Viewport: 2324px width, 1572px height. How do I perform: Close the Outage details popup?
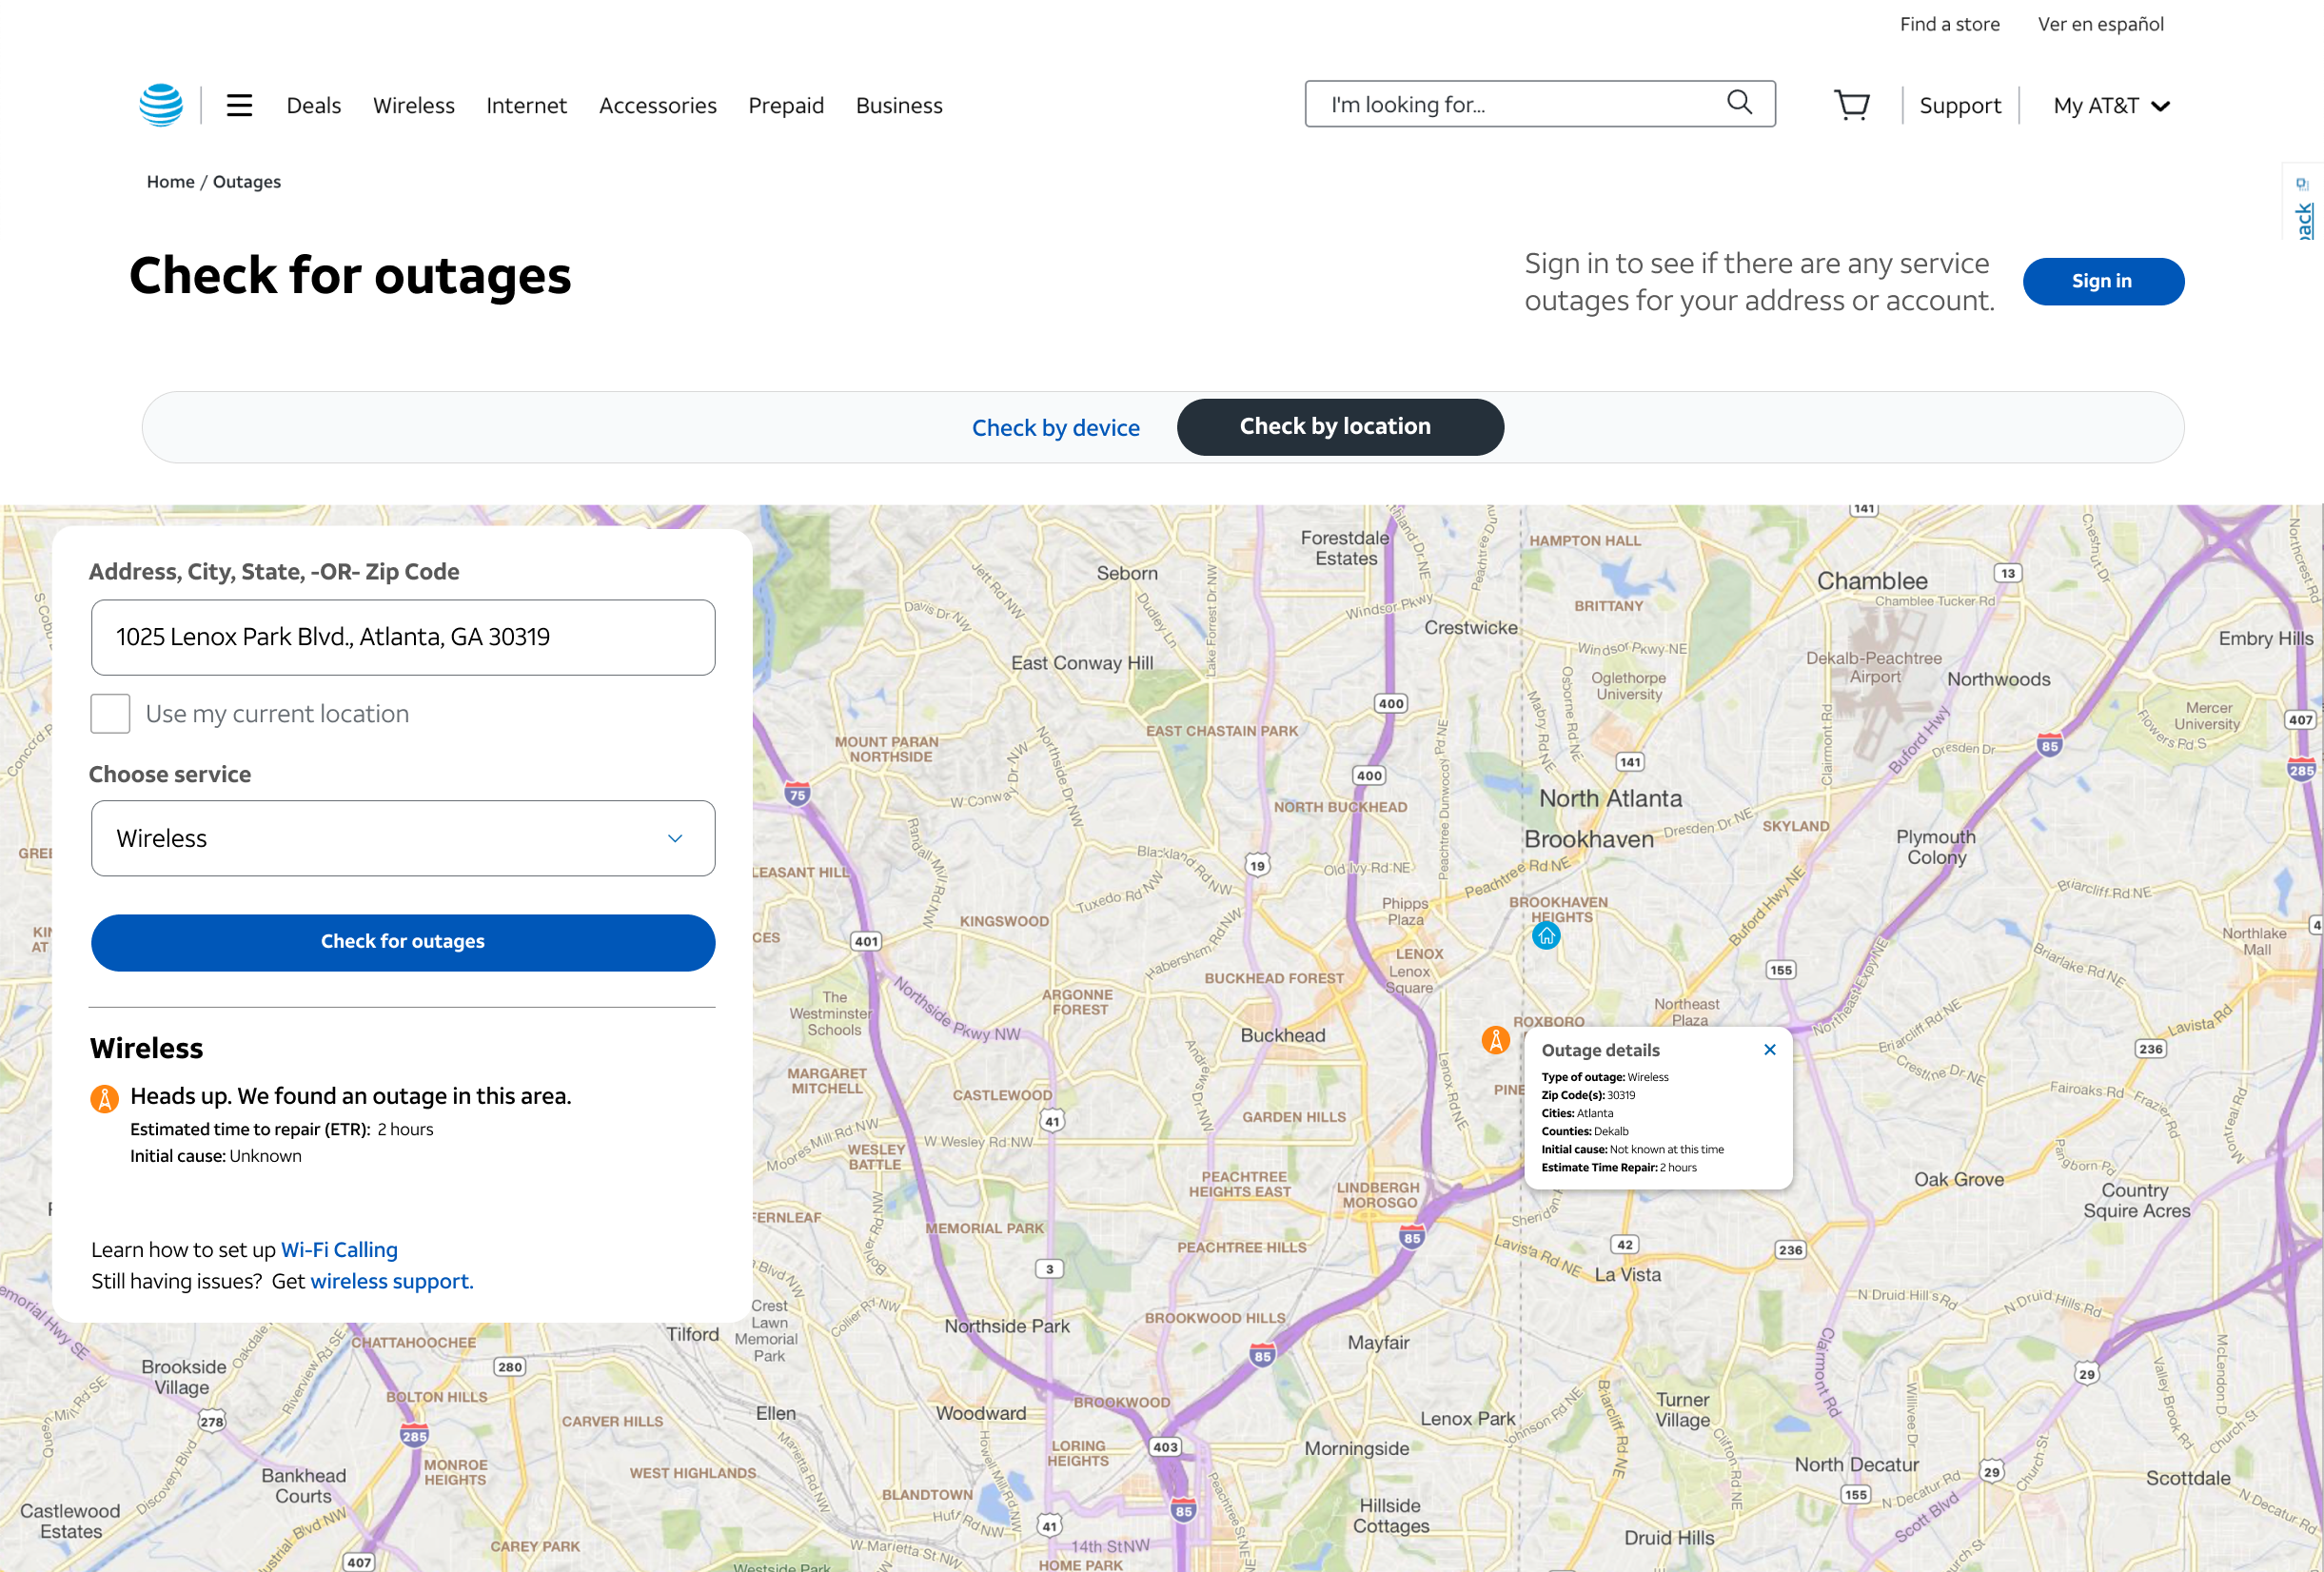tap(1770, 1049)
